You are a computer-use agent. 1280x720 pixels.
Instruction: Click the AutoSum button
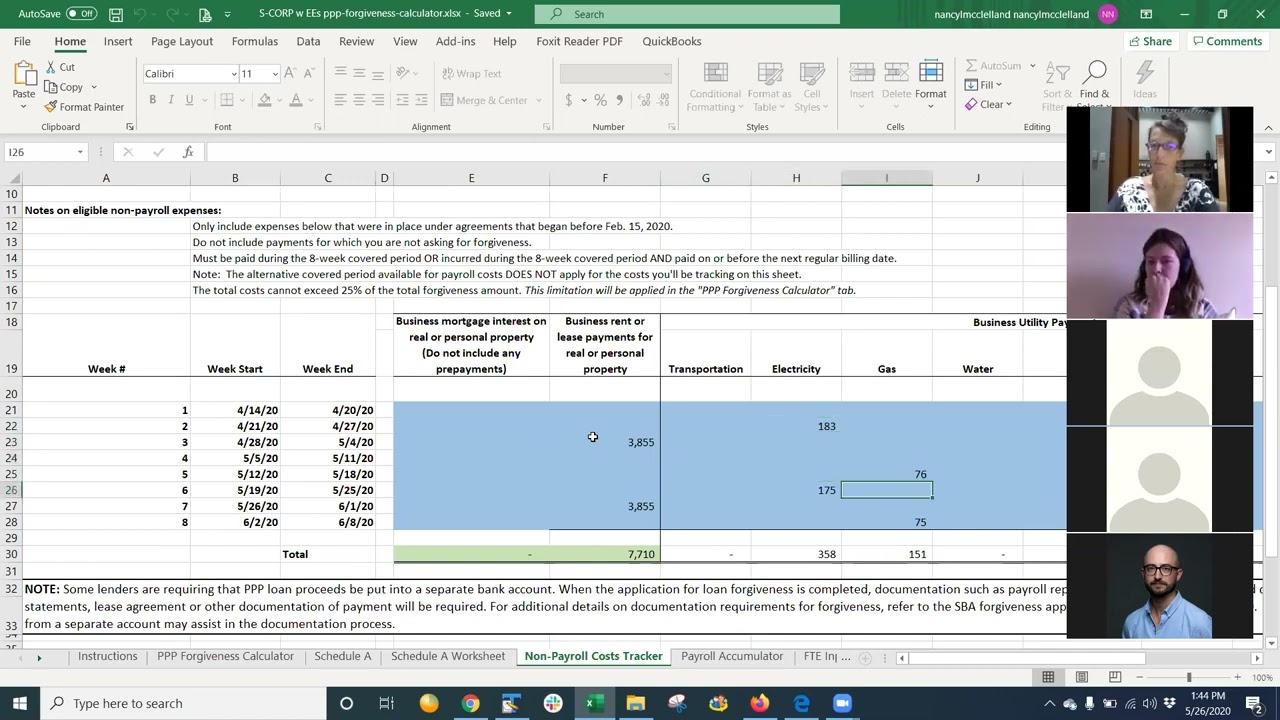pyautogui.click(x=992, y=66)
